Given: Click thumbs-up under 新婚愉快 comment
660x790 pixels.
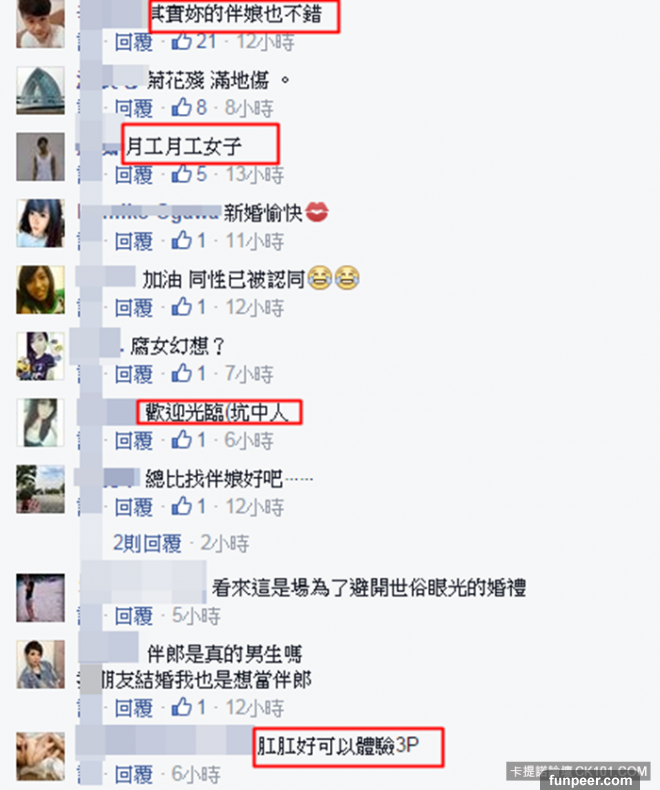Looking at the screenshot, I should pyautogui.click(x=181, y=240).
